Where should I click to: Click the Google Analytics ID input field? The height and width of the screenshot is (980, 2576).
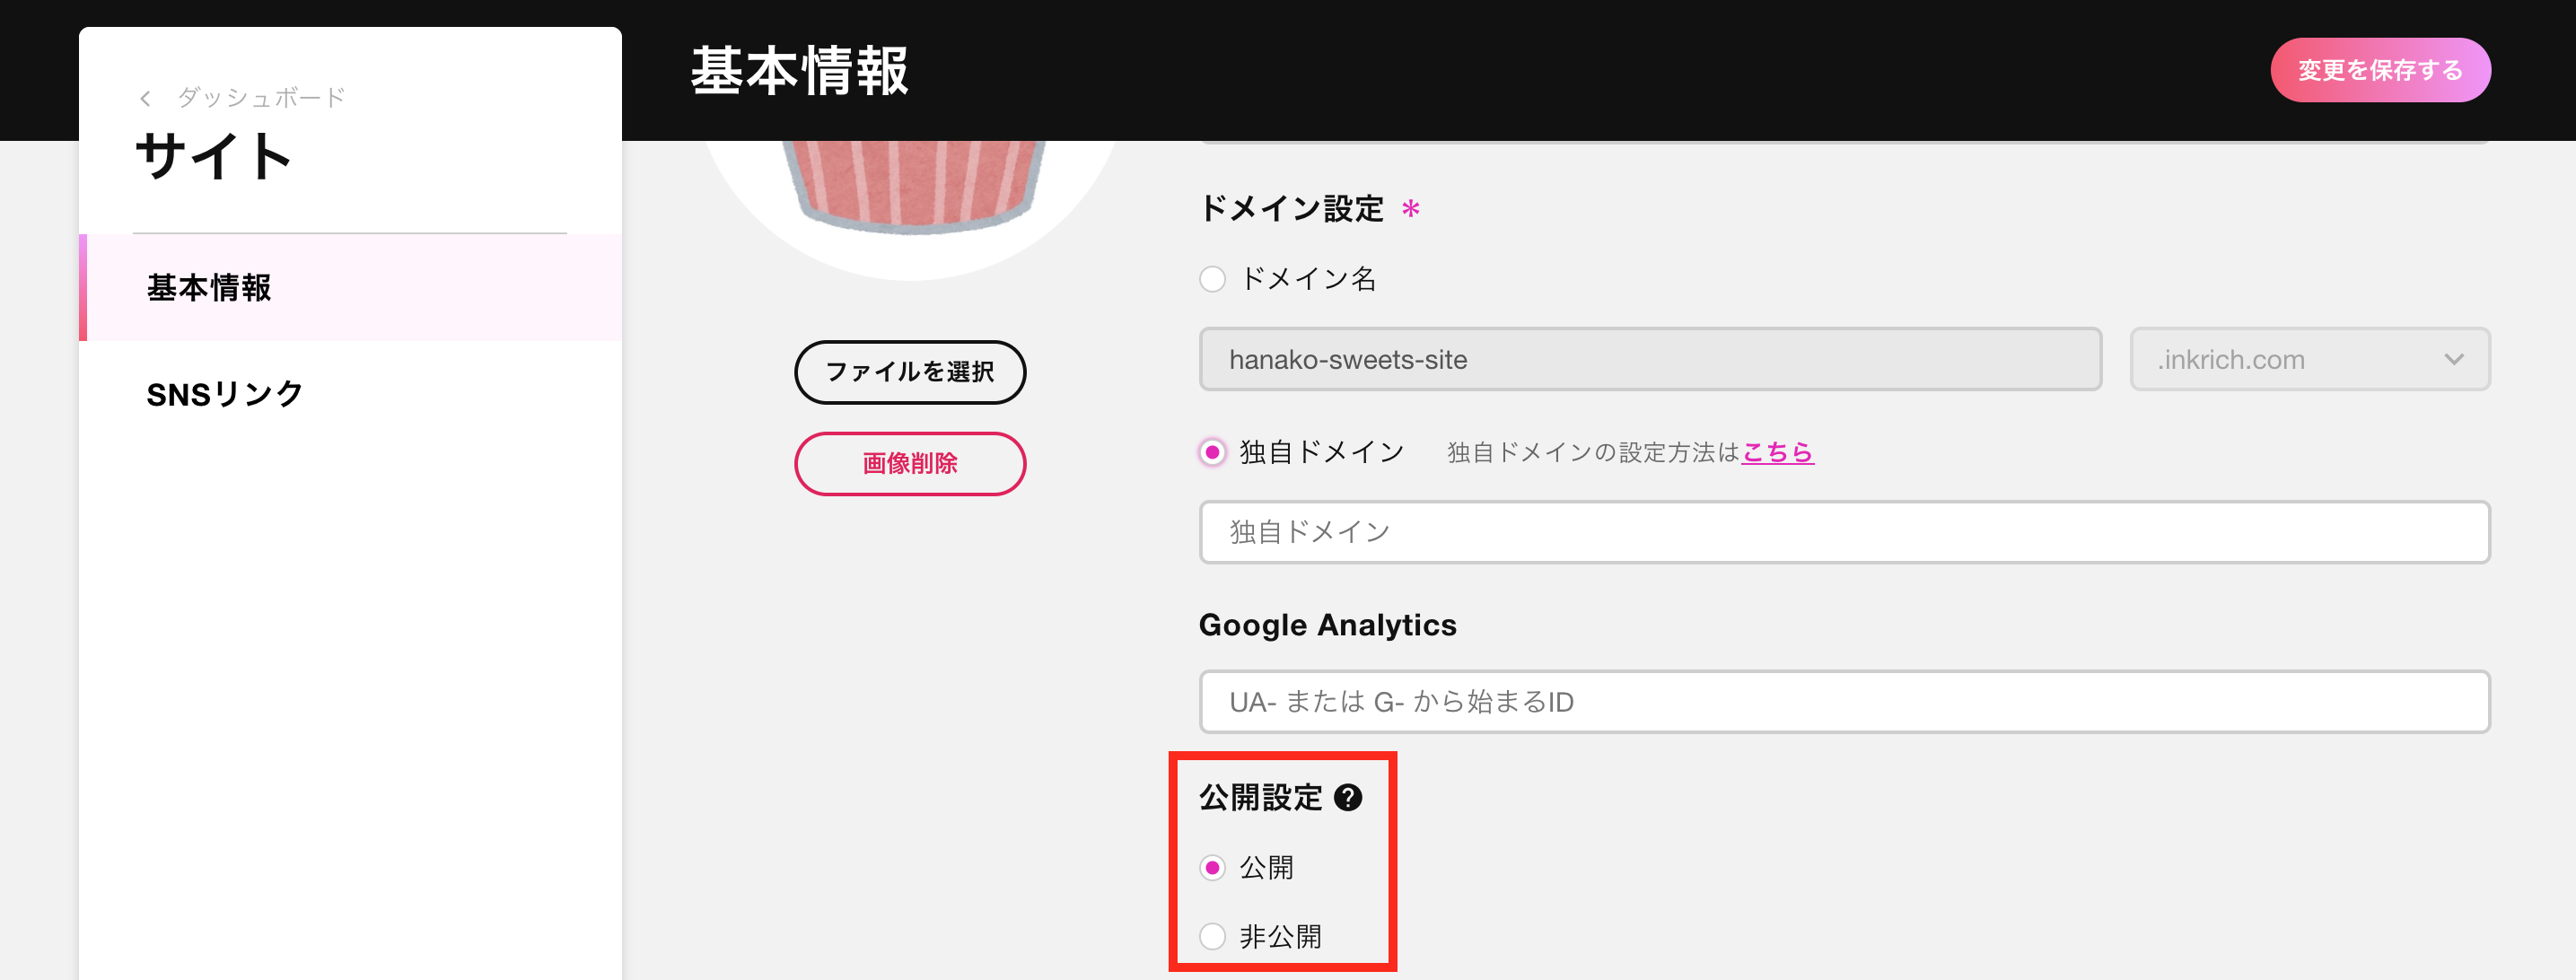click(x=1844, y=702)
